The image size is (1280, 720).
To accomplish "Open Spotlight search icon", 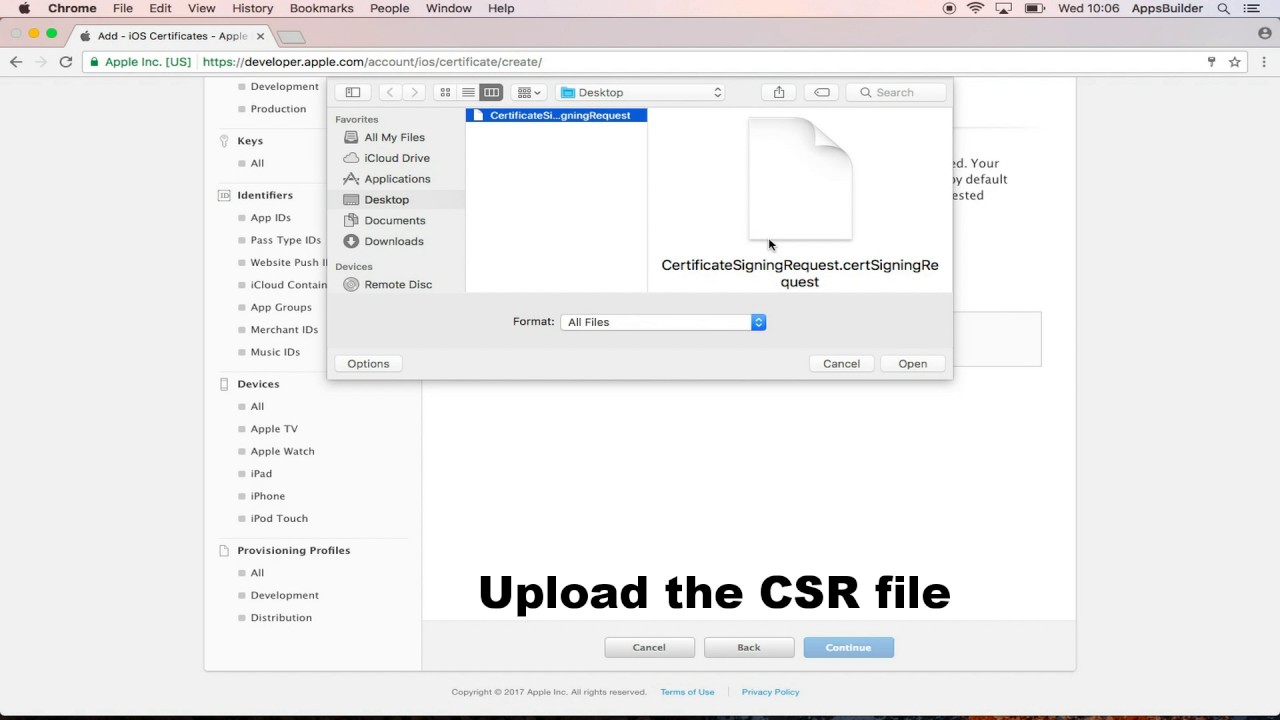I will click(1223, 8).
